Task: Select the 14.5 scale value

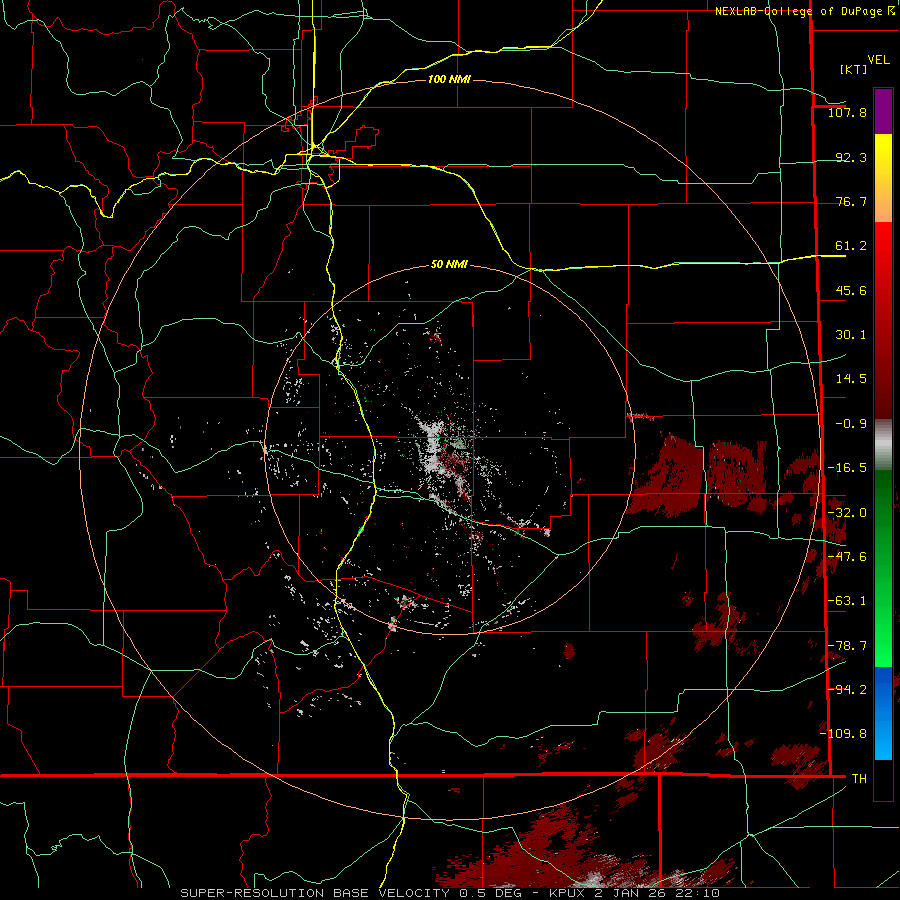Action: point(851,379)
